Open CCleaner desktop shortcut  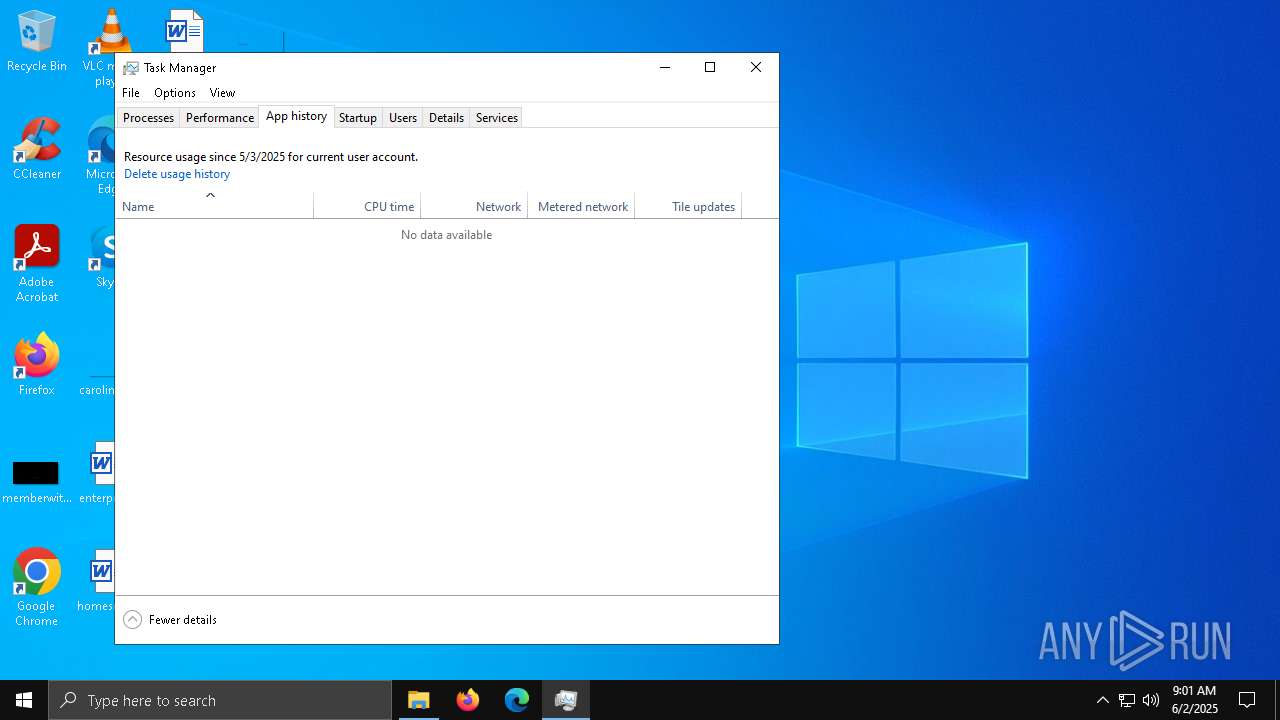(x=37, y=150)
